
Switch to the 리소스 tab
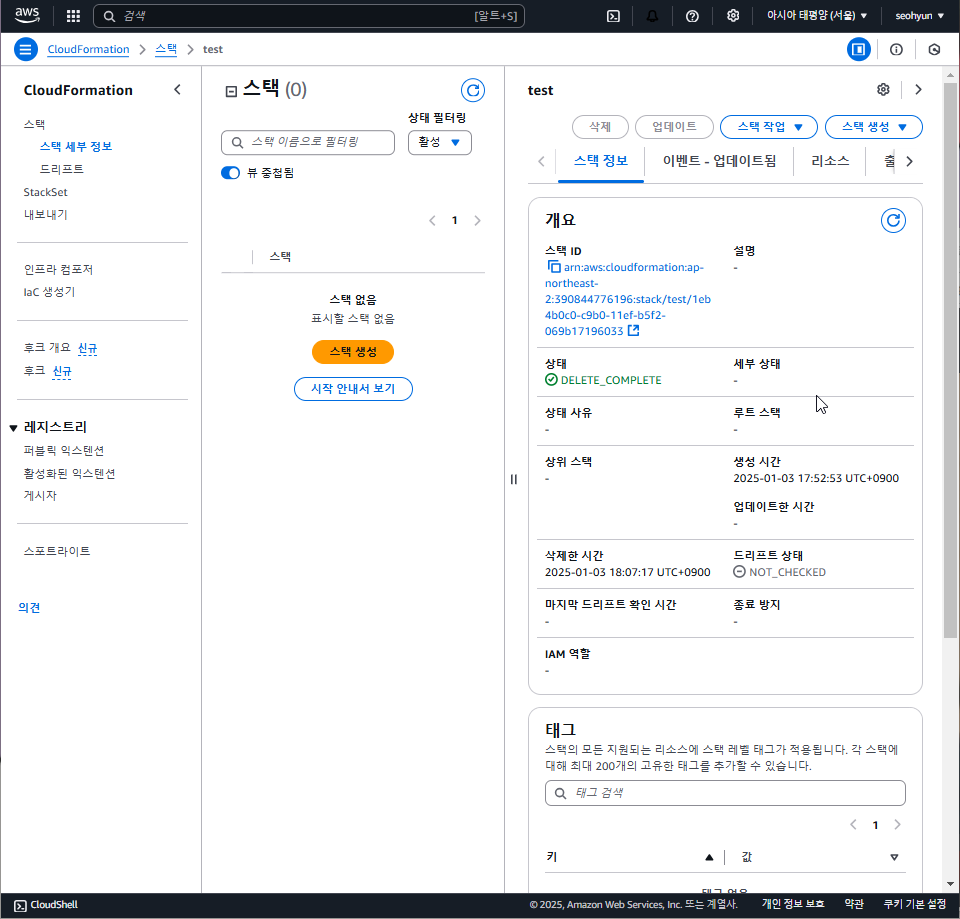830,161
